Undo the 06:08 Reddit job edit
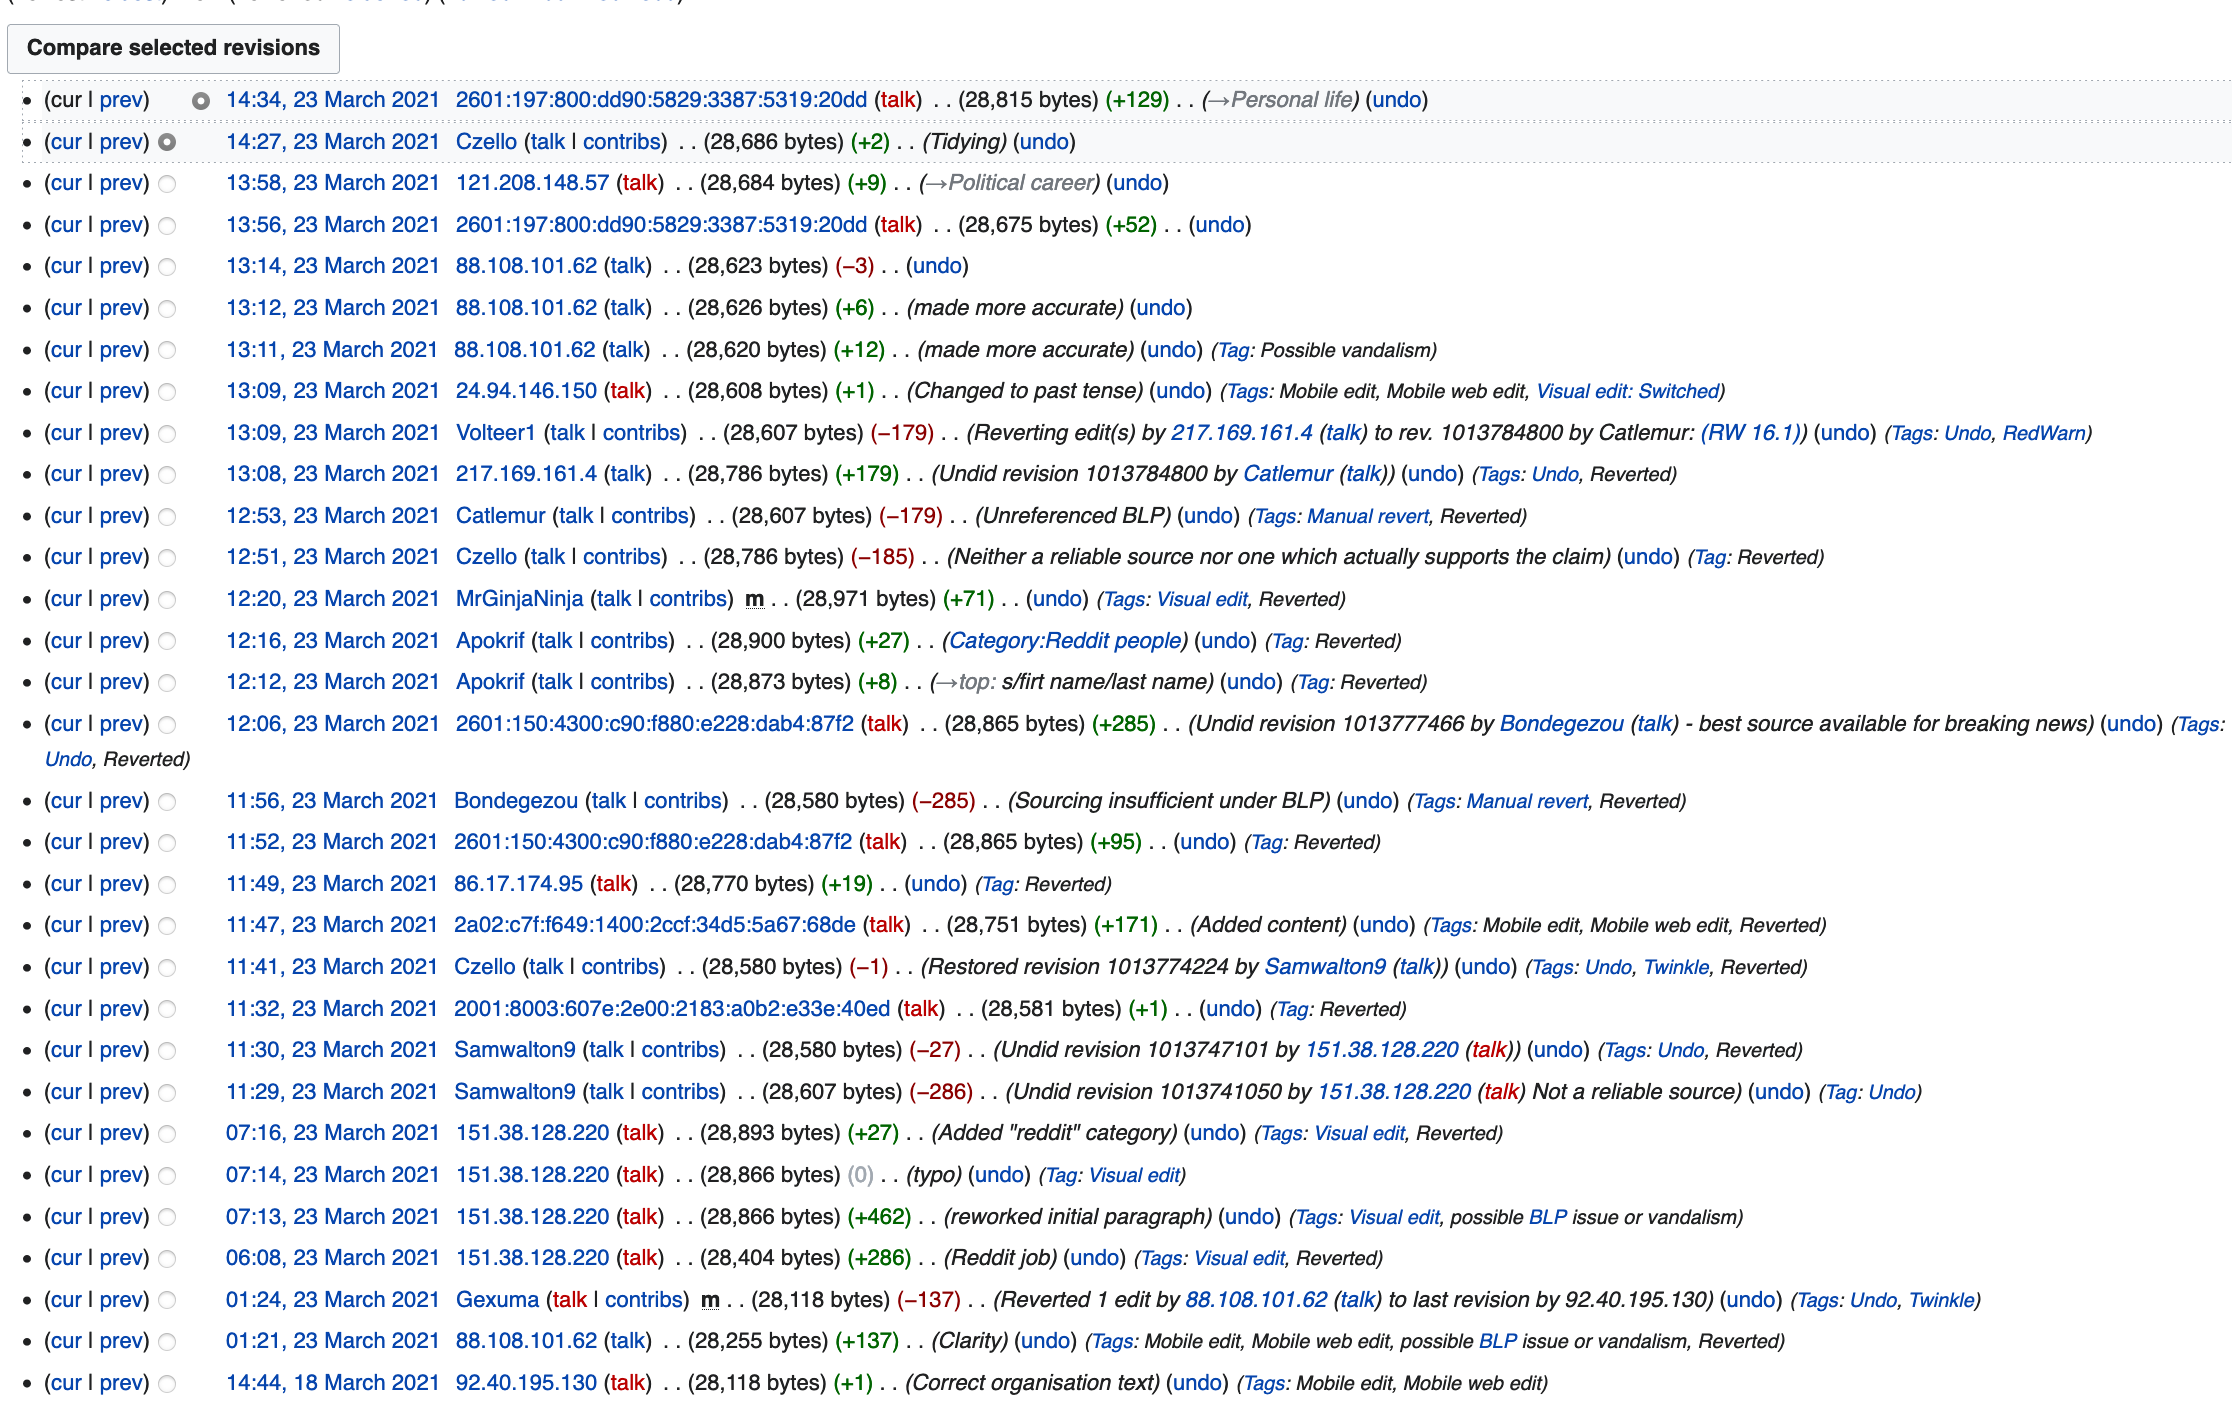 (x=1095, y=1258)
